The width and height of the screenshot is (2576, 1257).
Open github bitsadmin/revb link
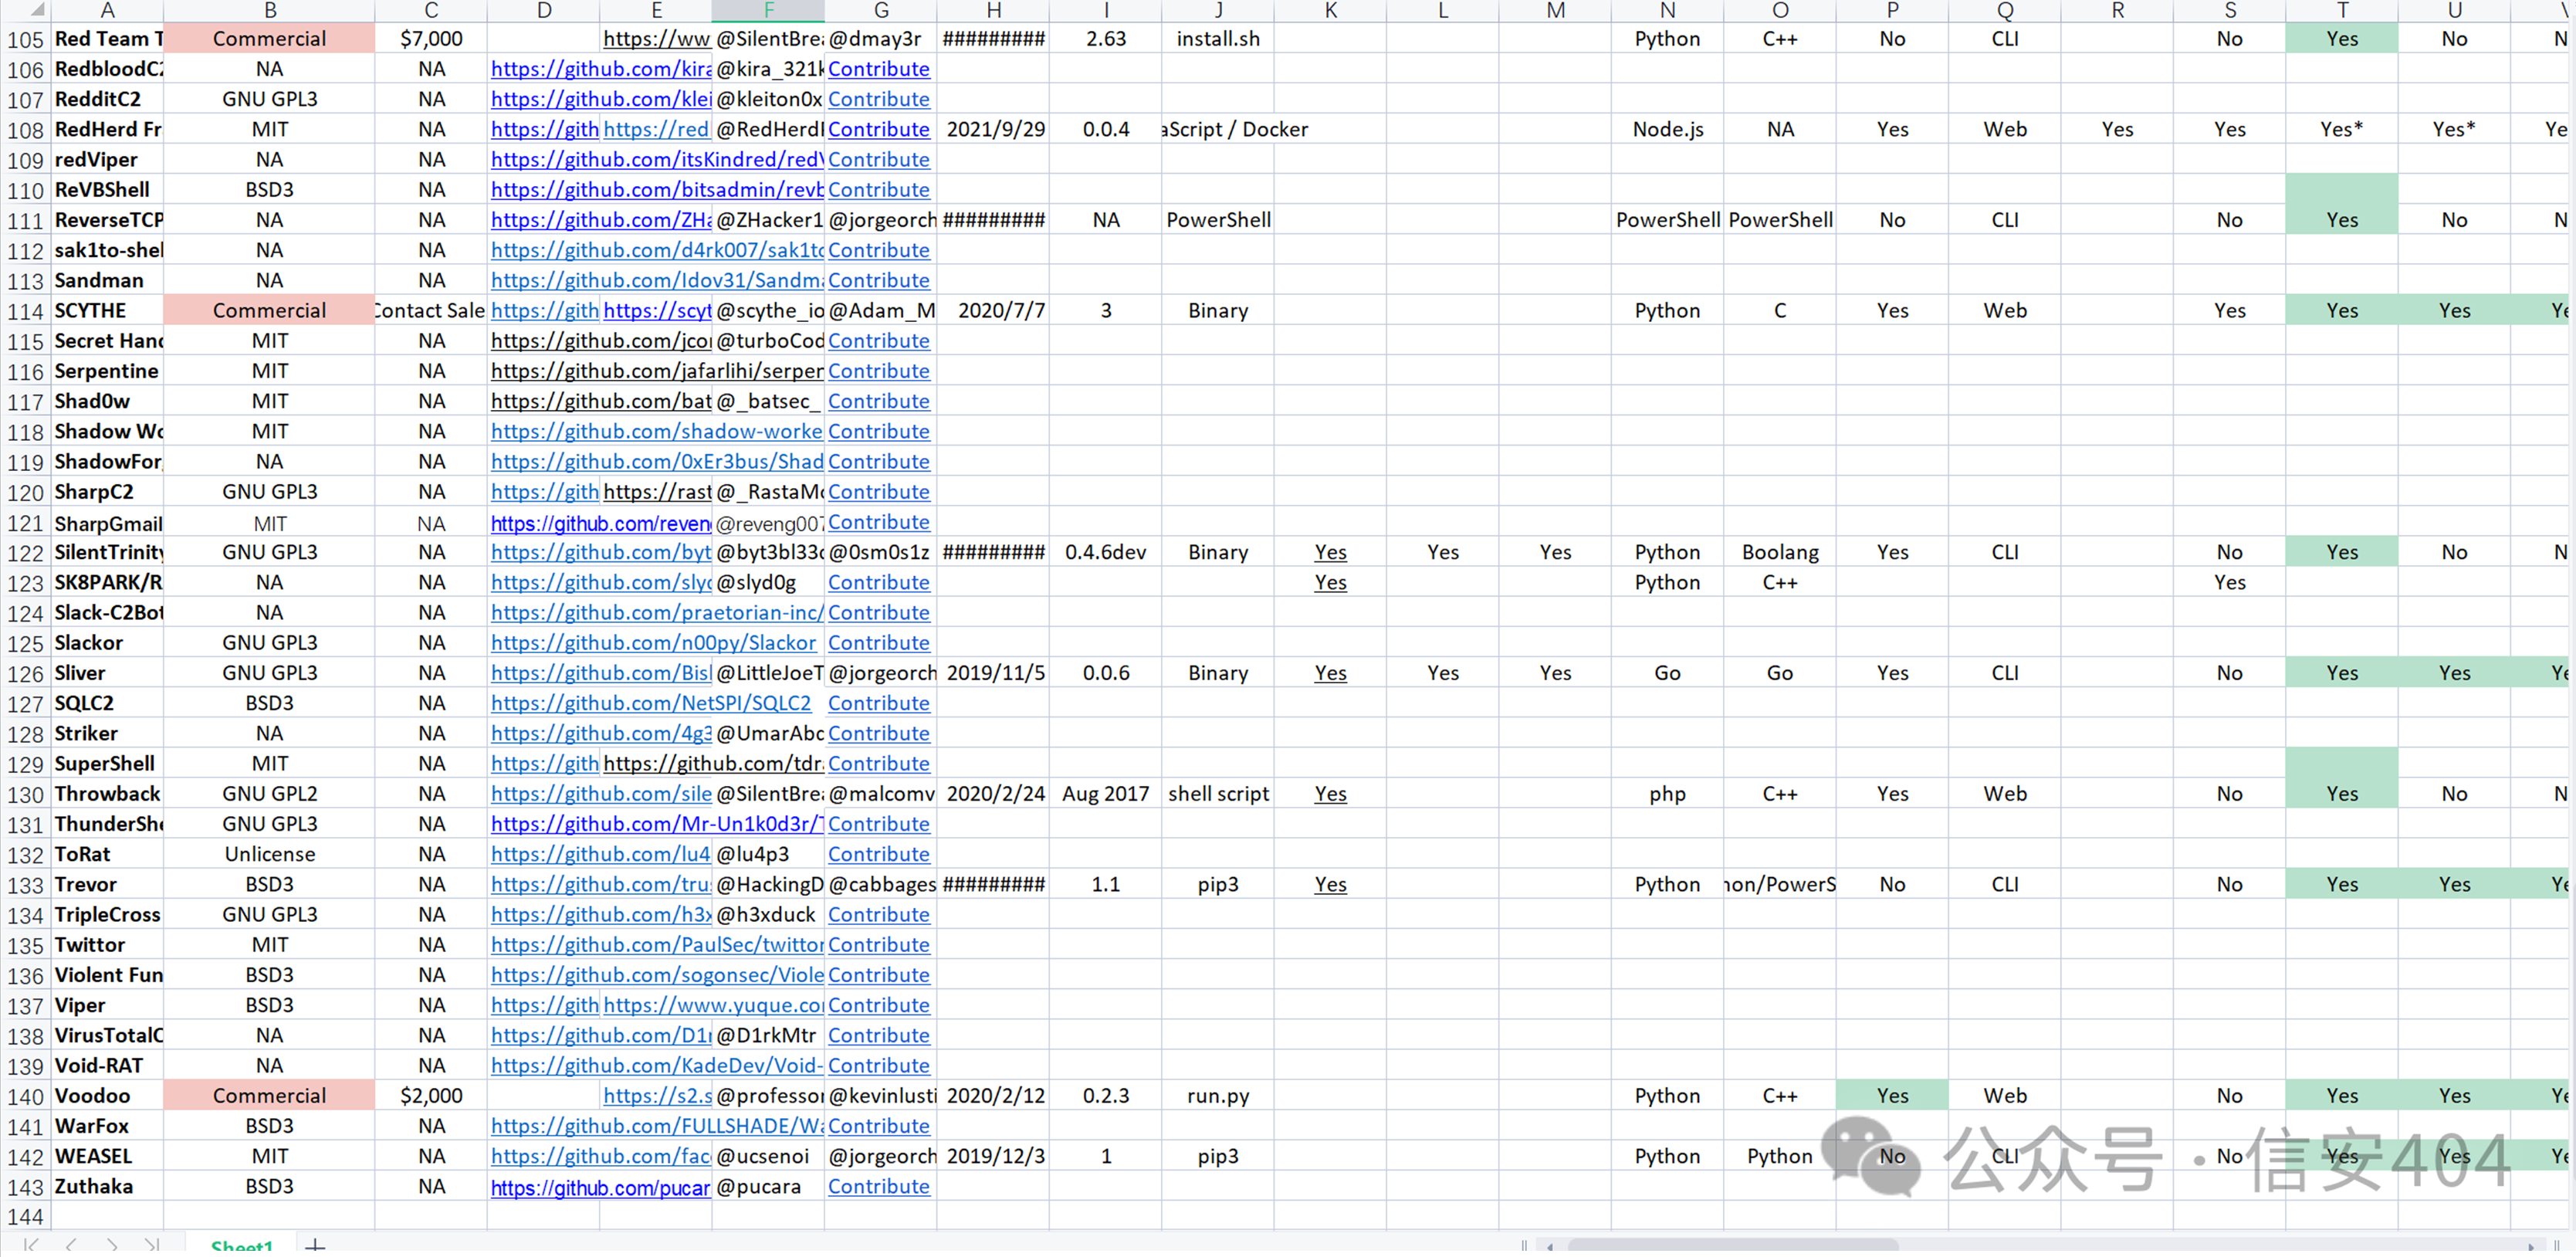click(657, 190)
